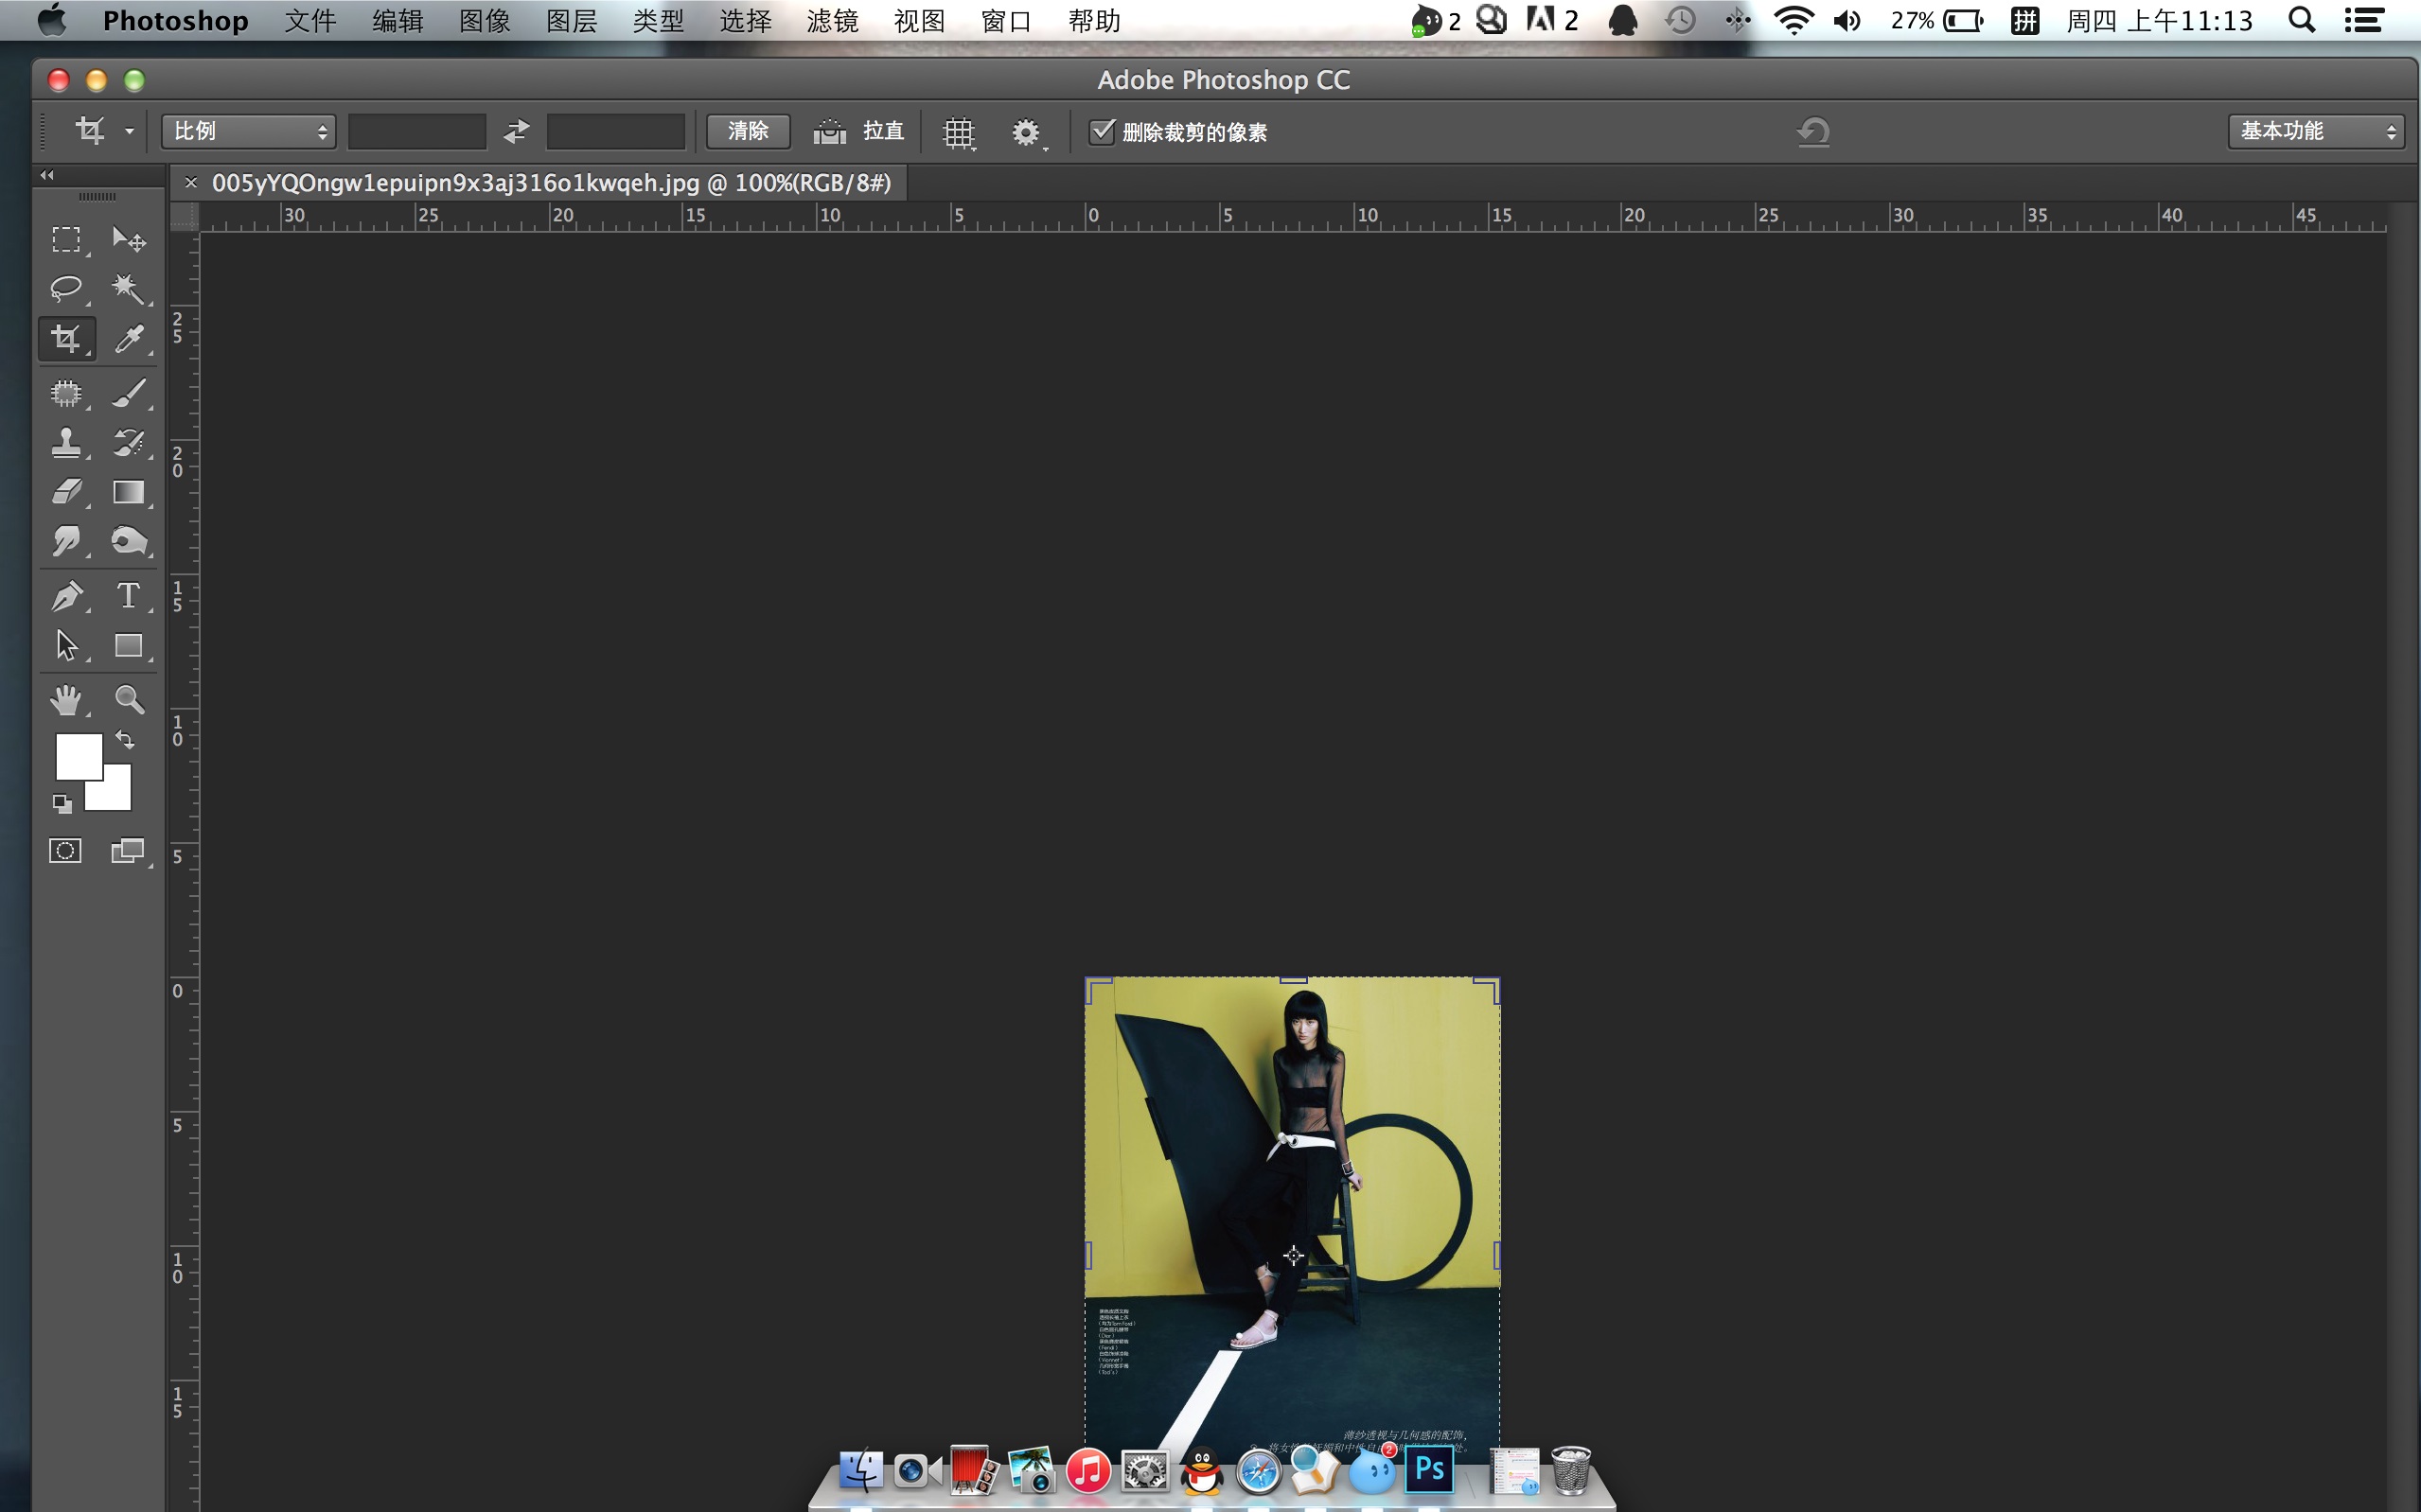Screen dimensions: 2421x1512
Task: Click the 拉直 straighten button
Action: (859, 131)
